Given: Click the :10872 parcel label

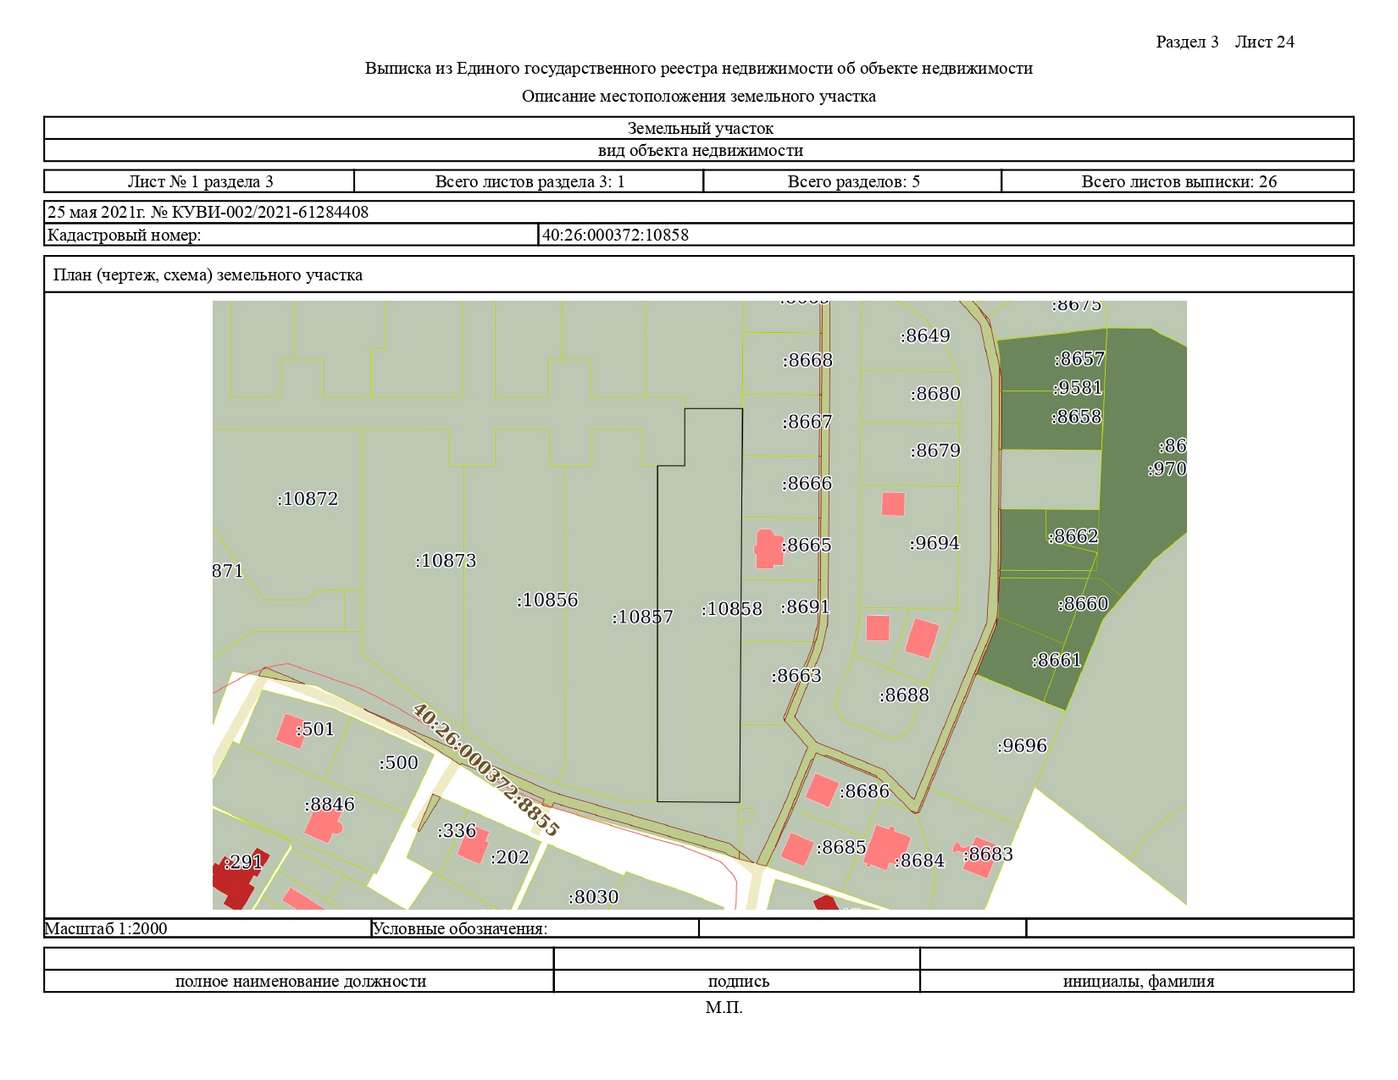Looking at the screenshot, I should 307,499.
